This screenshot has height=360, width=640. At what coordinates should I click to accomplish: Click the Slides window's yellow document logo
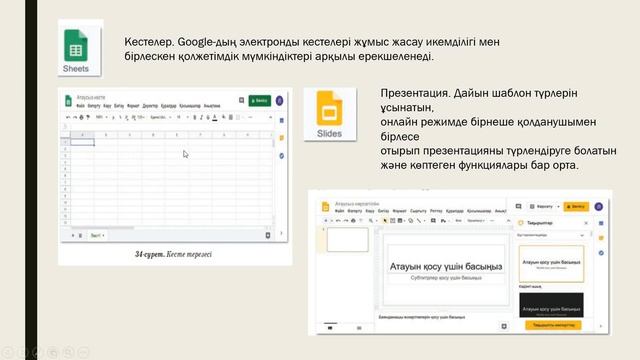(325, 207)
